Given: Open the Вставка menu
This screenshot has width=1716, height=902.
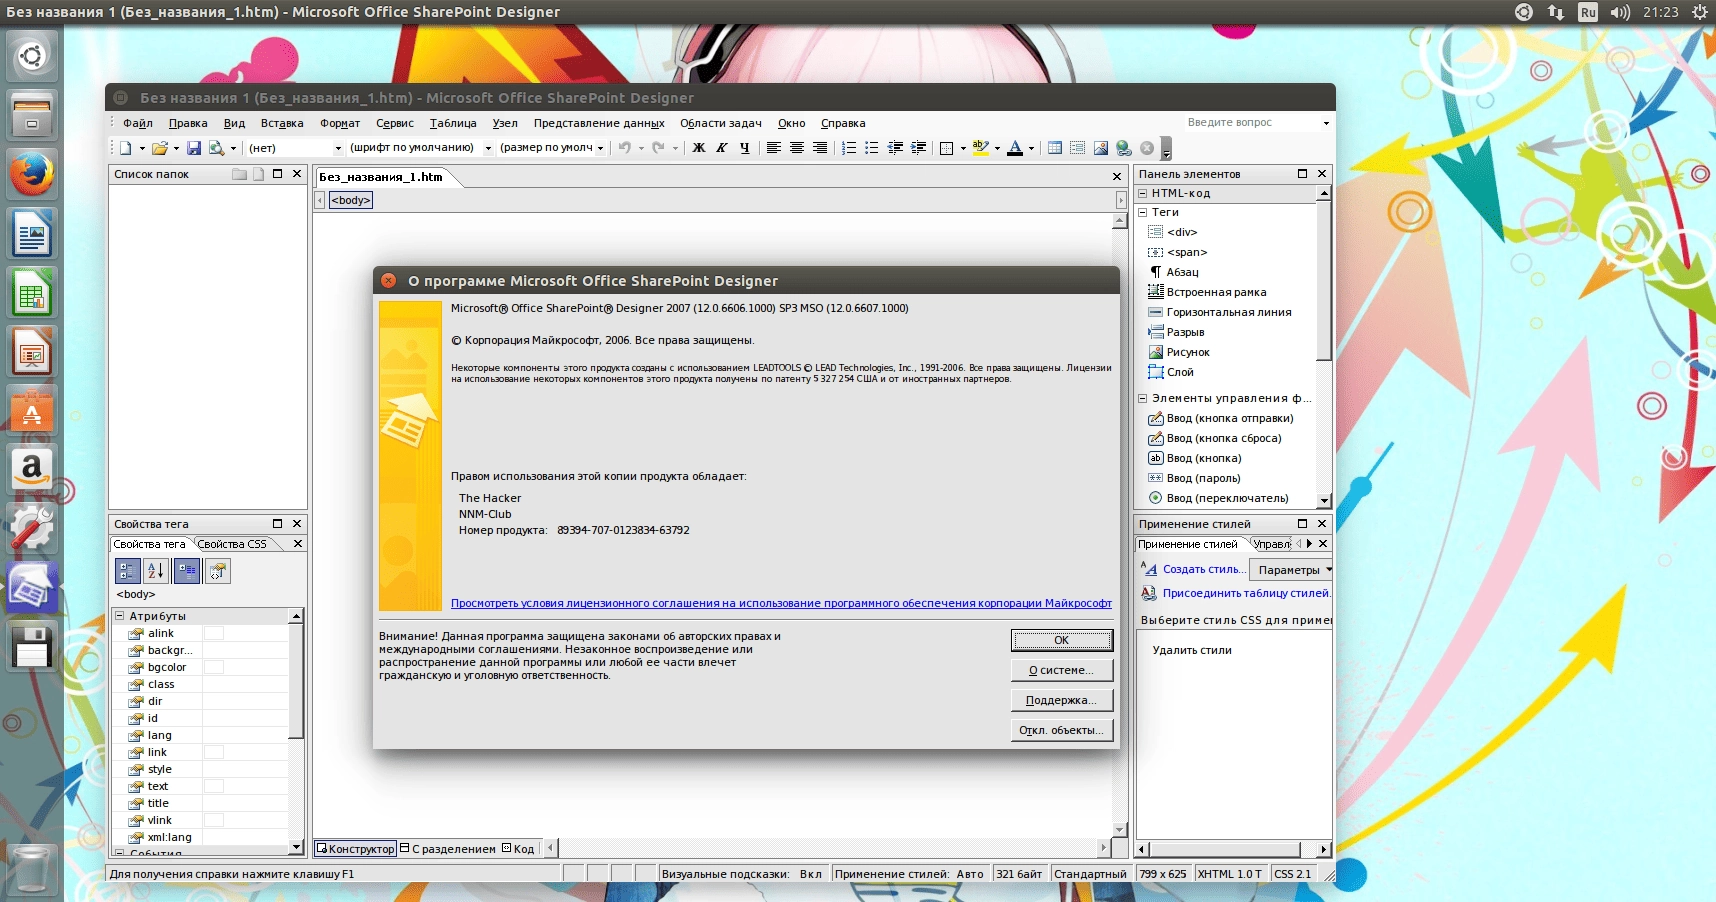Looking at the screenshot, I should click(282, 124).
